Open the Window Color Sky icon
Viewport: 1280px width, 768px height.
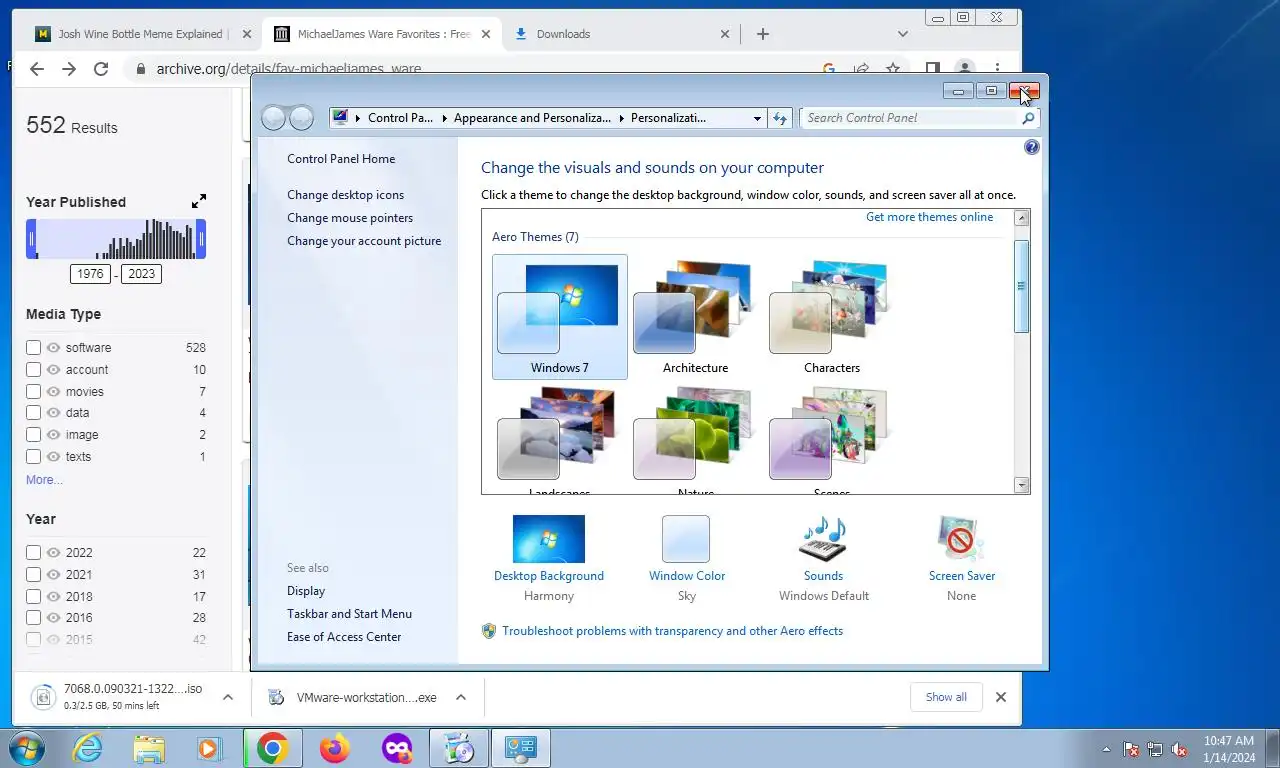pyautogui.click(x=686, y=539)
